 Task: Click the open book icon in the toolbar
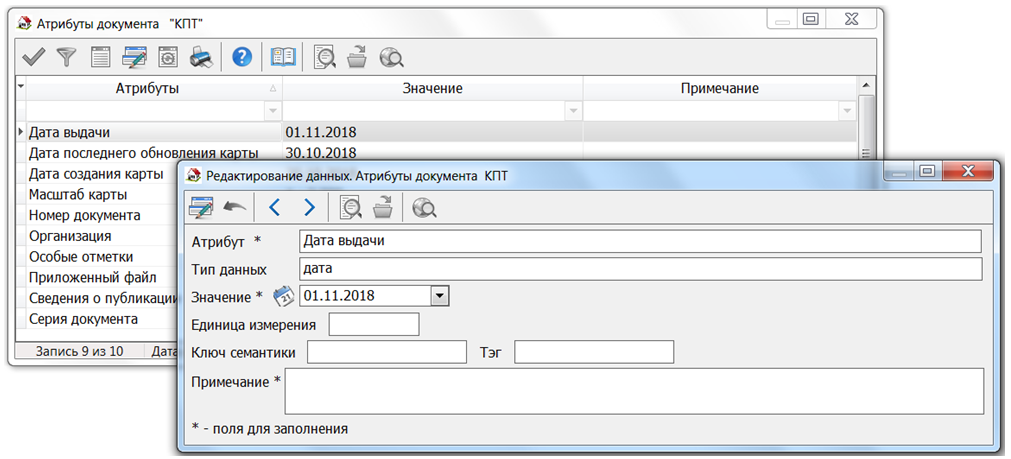click(284, 58)
